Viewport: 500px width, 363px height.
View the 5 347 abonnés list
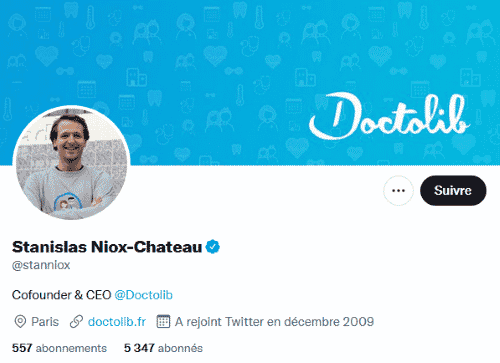point(163,348)
